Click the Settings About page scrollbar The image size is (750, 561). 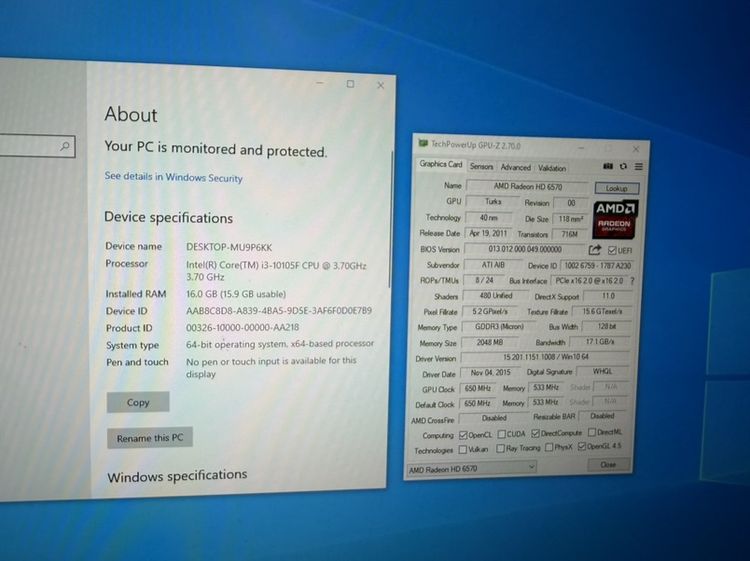tap(391, 220)
